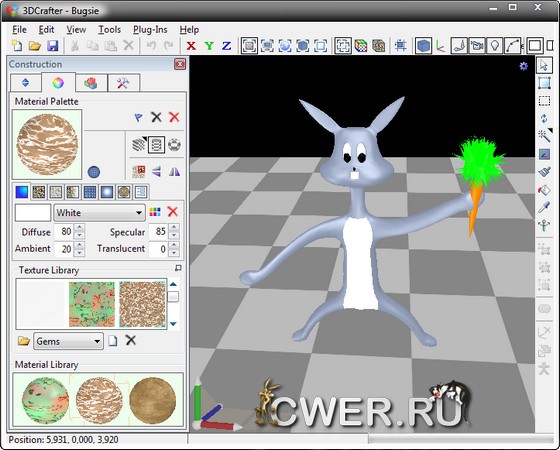Increase the Specular value
The height and width of the screenshot is (450, 560).
pyautogui.click(x=174, y=228)
